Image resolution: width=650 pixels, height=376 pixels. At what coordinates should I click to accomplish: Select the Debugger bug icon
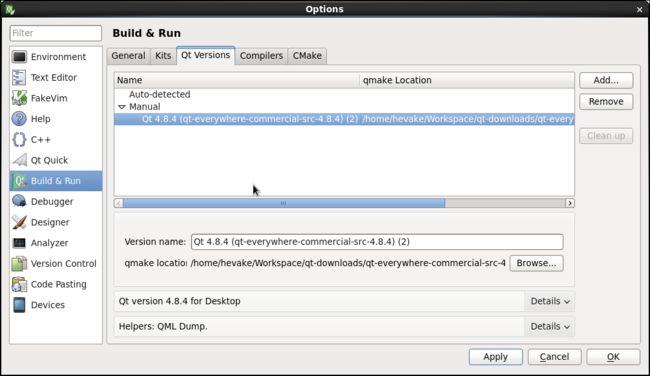point(19,201)
